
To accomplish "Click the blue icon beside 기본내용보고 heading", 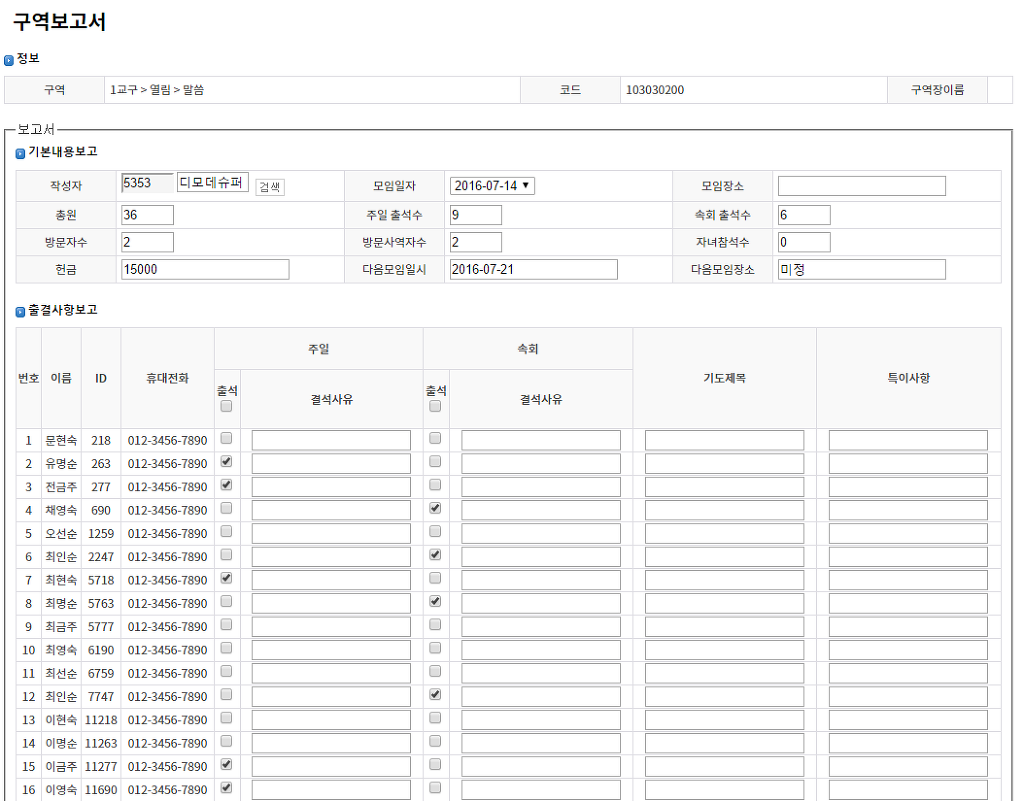I will 21,153.
